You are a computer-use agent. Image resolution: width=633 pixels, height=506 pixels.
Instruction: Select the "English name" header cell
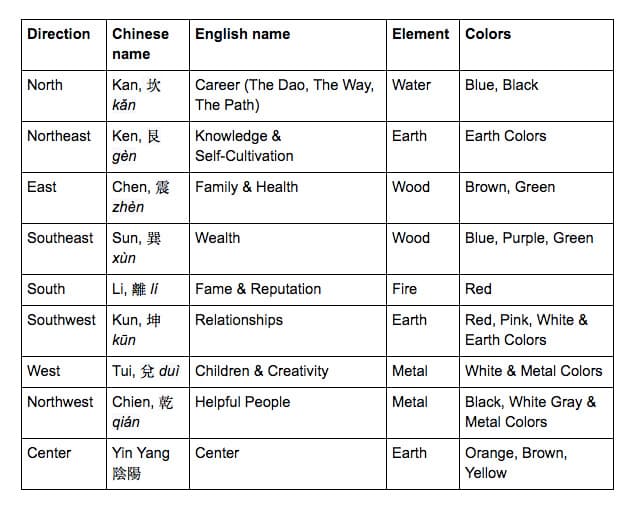tap(243, 34)
